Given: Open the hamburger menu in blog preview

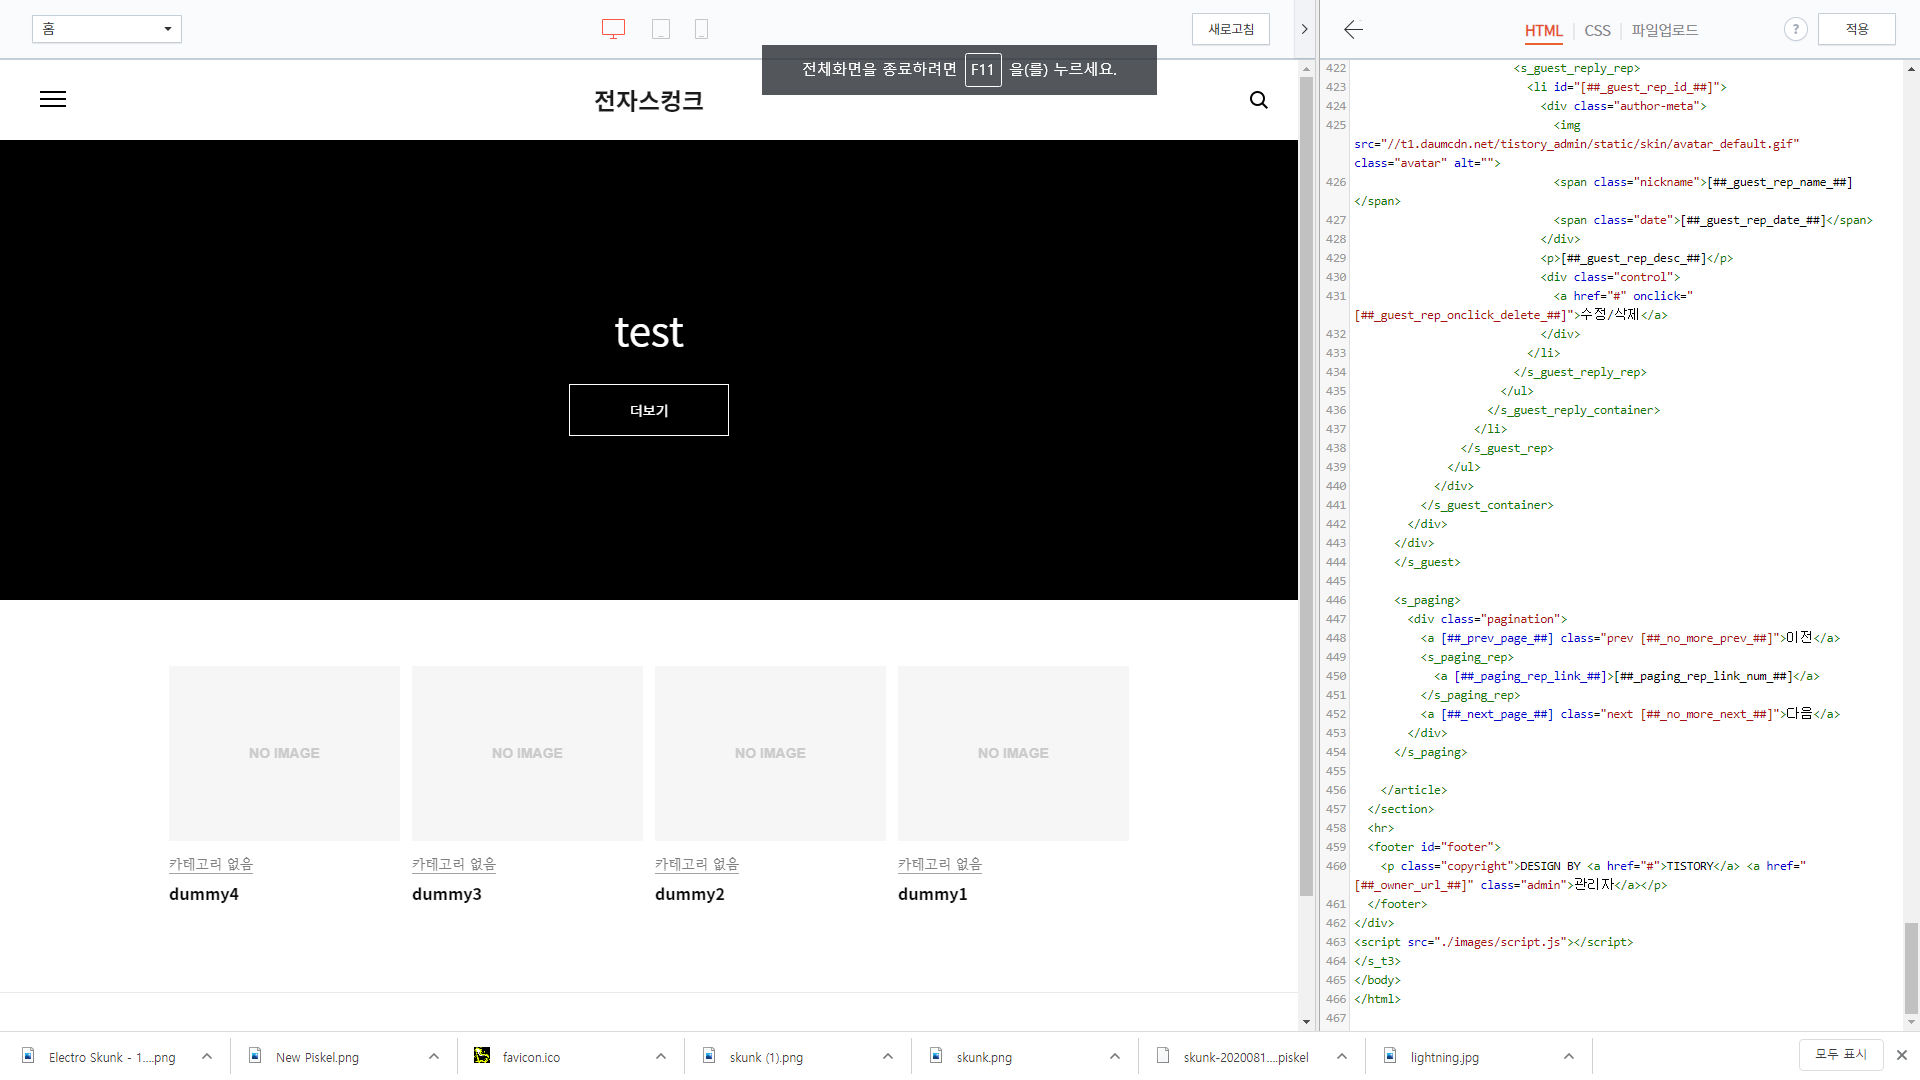Looking at the screenshot, I should click(x=53, y=99).
